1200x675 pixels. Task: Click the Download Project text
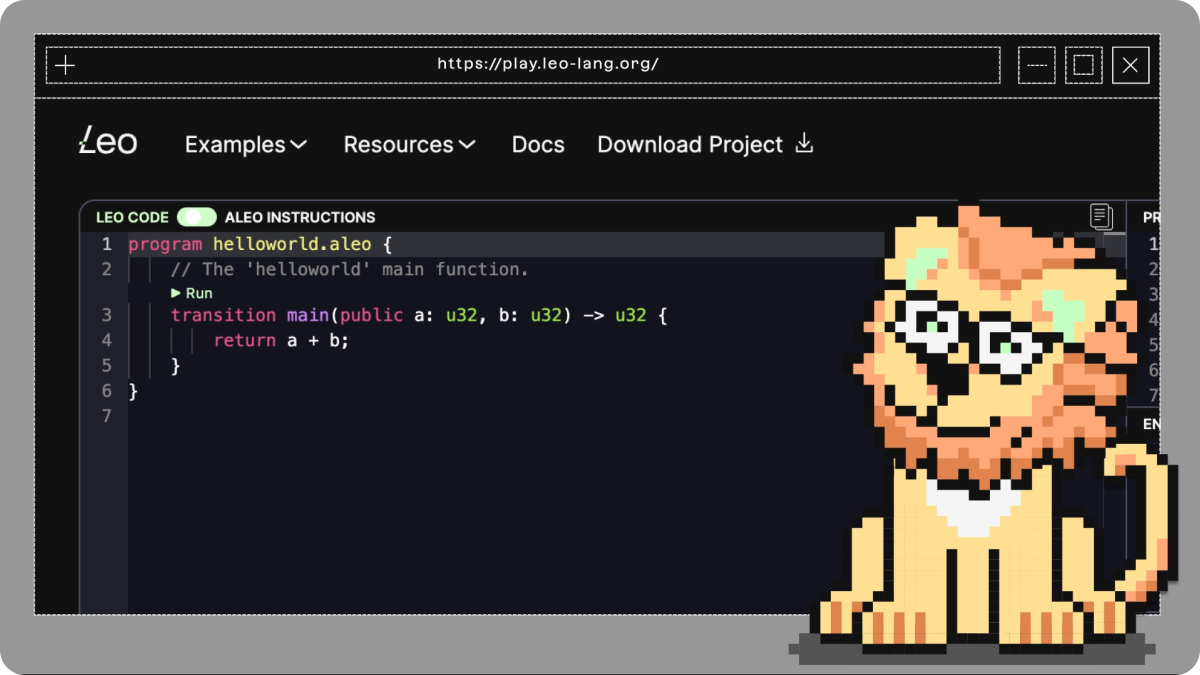pos(690,145)
